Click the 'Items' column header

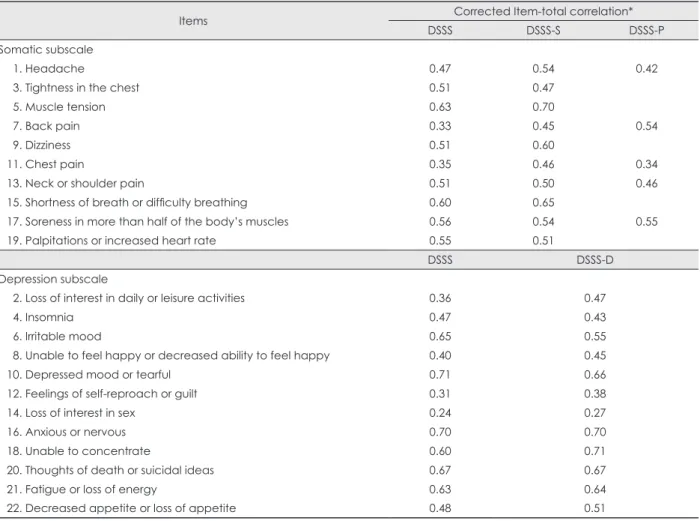tap(193, 21)
